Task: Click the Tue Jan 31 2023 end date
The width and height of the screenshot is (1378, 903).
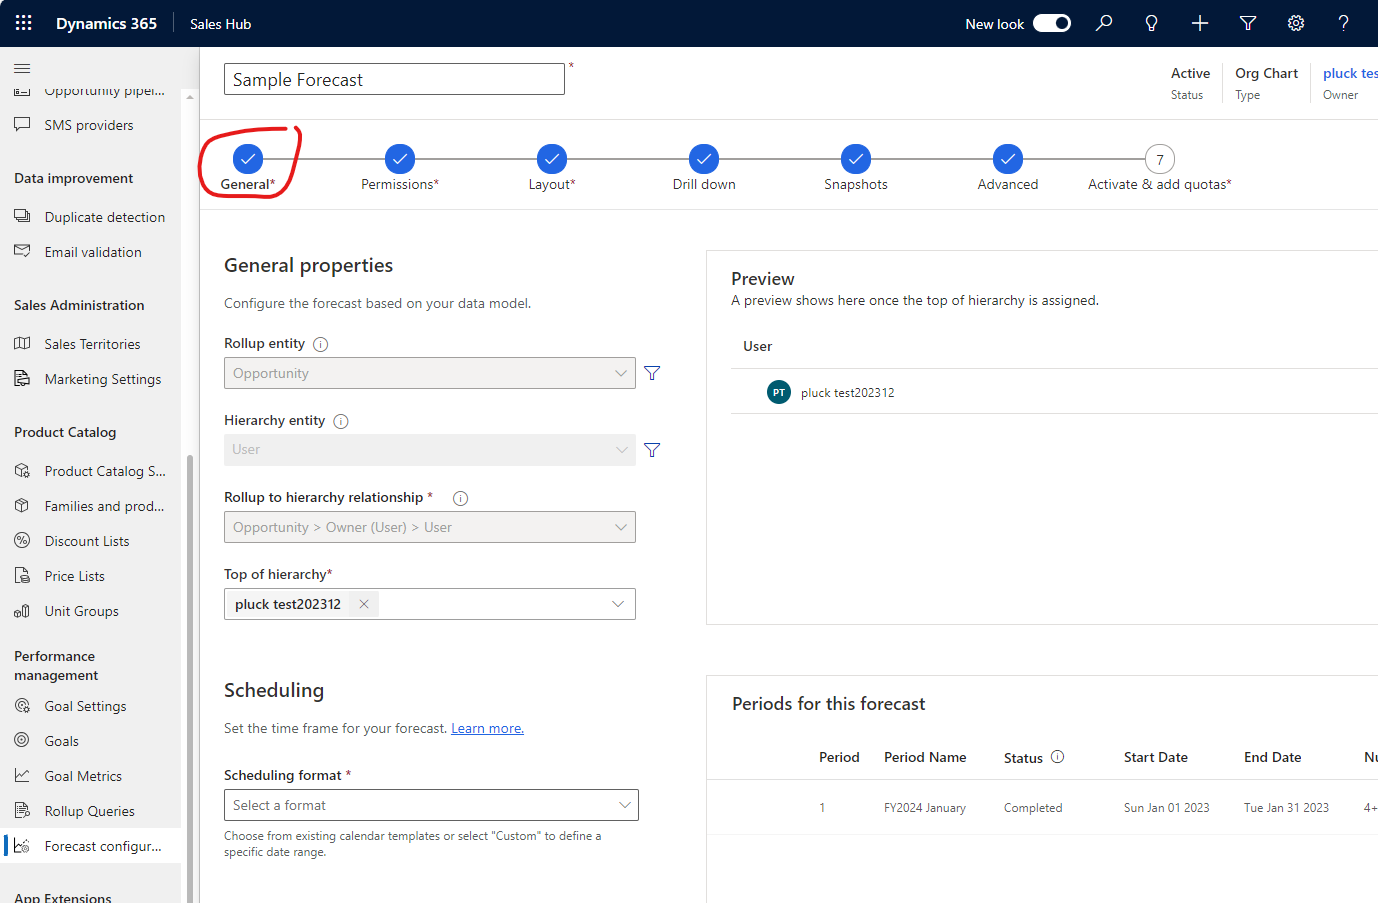Action: [1287, 808]
